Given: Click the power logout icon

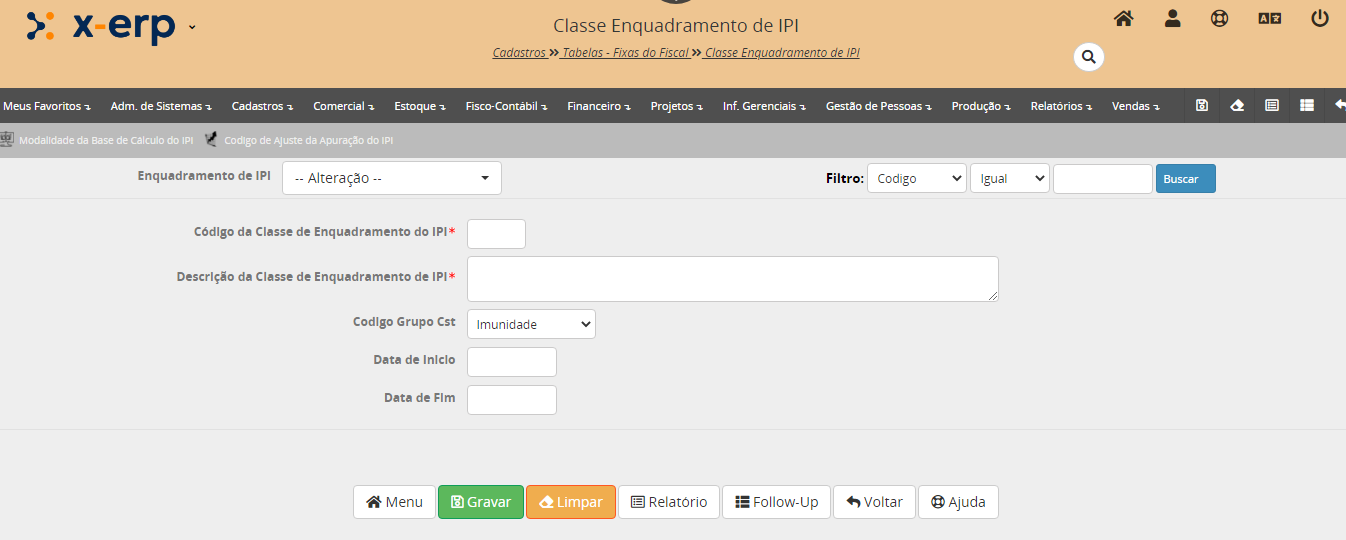Looking at the screenshot, I should coord(1319,18).
